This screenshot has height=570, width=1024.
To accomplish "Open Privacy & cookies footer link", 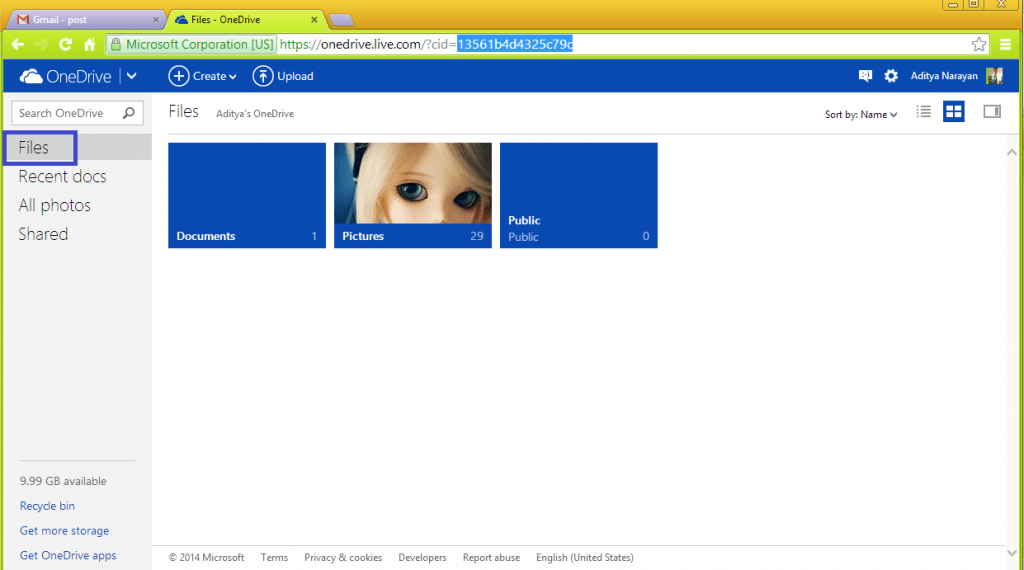I will pos(343,558).
